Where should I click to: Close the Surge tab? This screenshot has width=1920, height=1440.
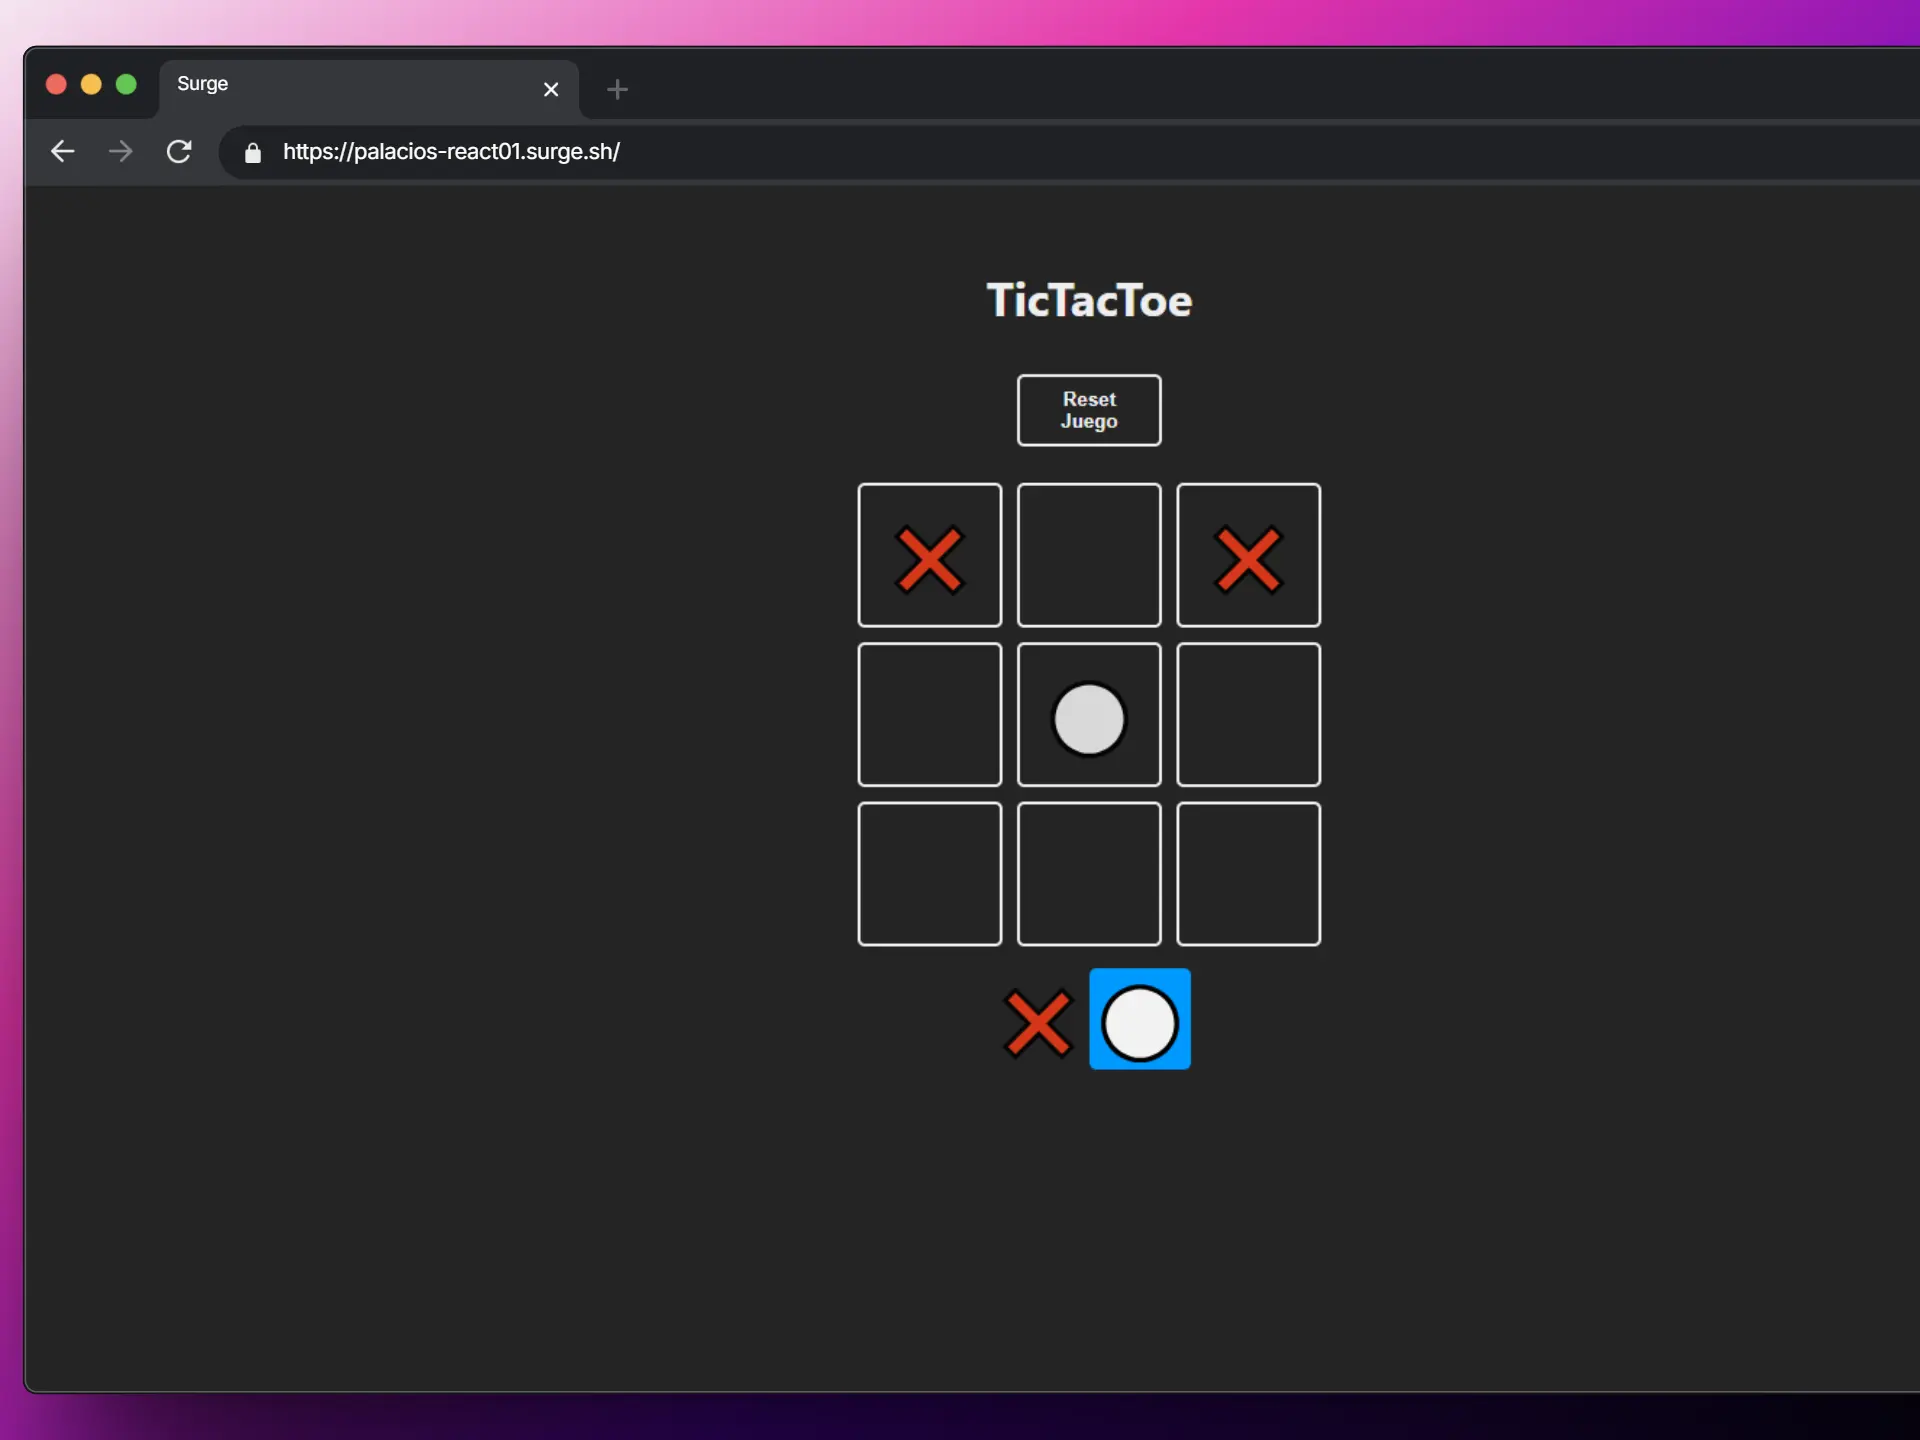(550, 89)
